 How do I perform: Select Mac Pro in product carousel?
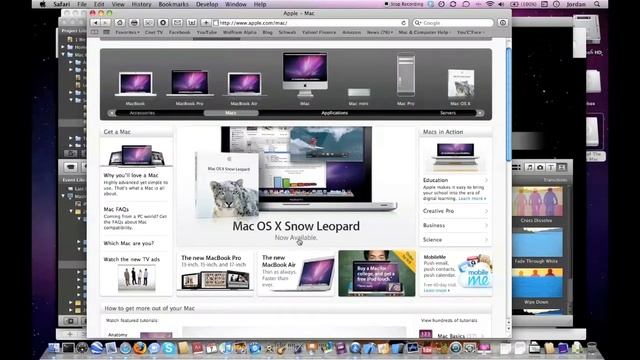point(406,81)
